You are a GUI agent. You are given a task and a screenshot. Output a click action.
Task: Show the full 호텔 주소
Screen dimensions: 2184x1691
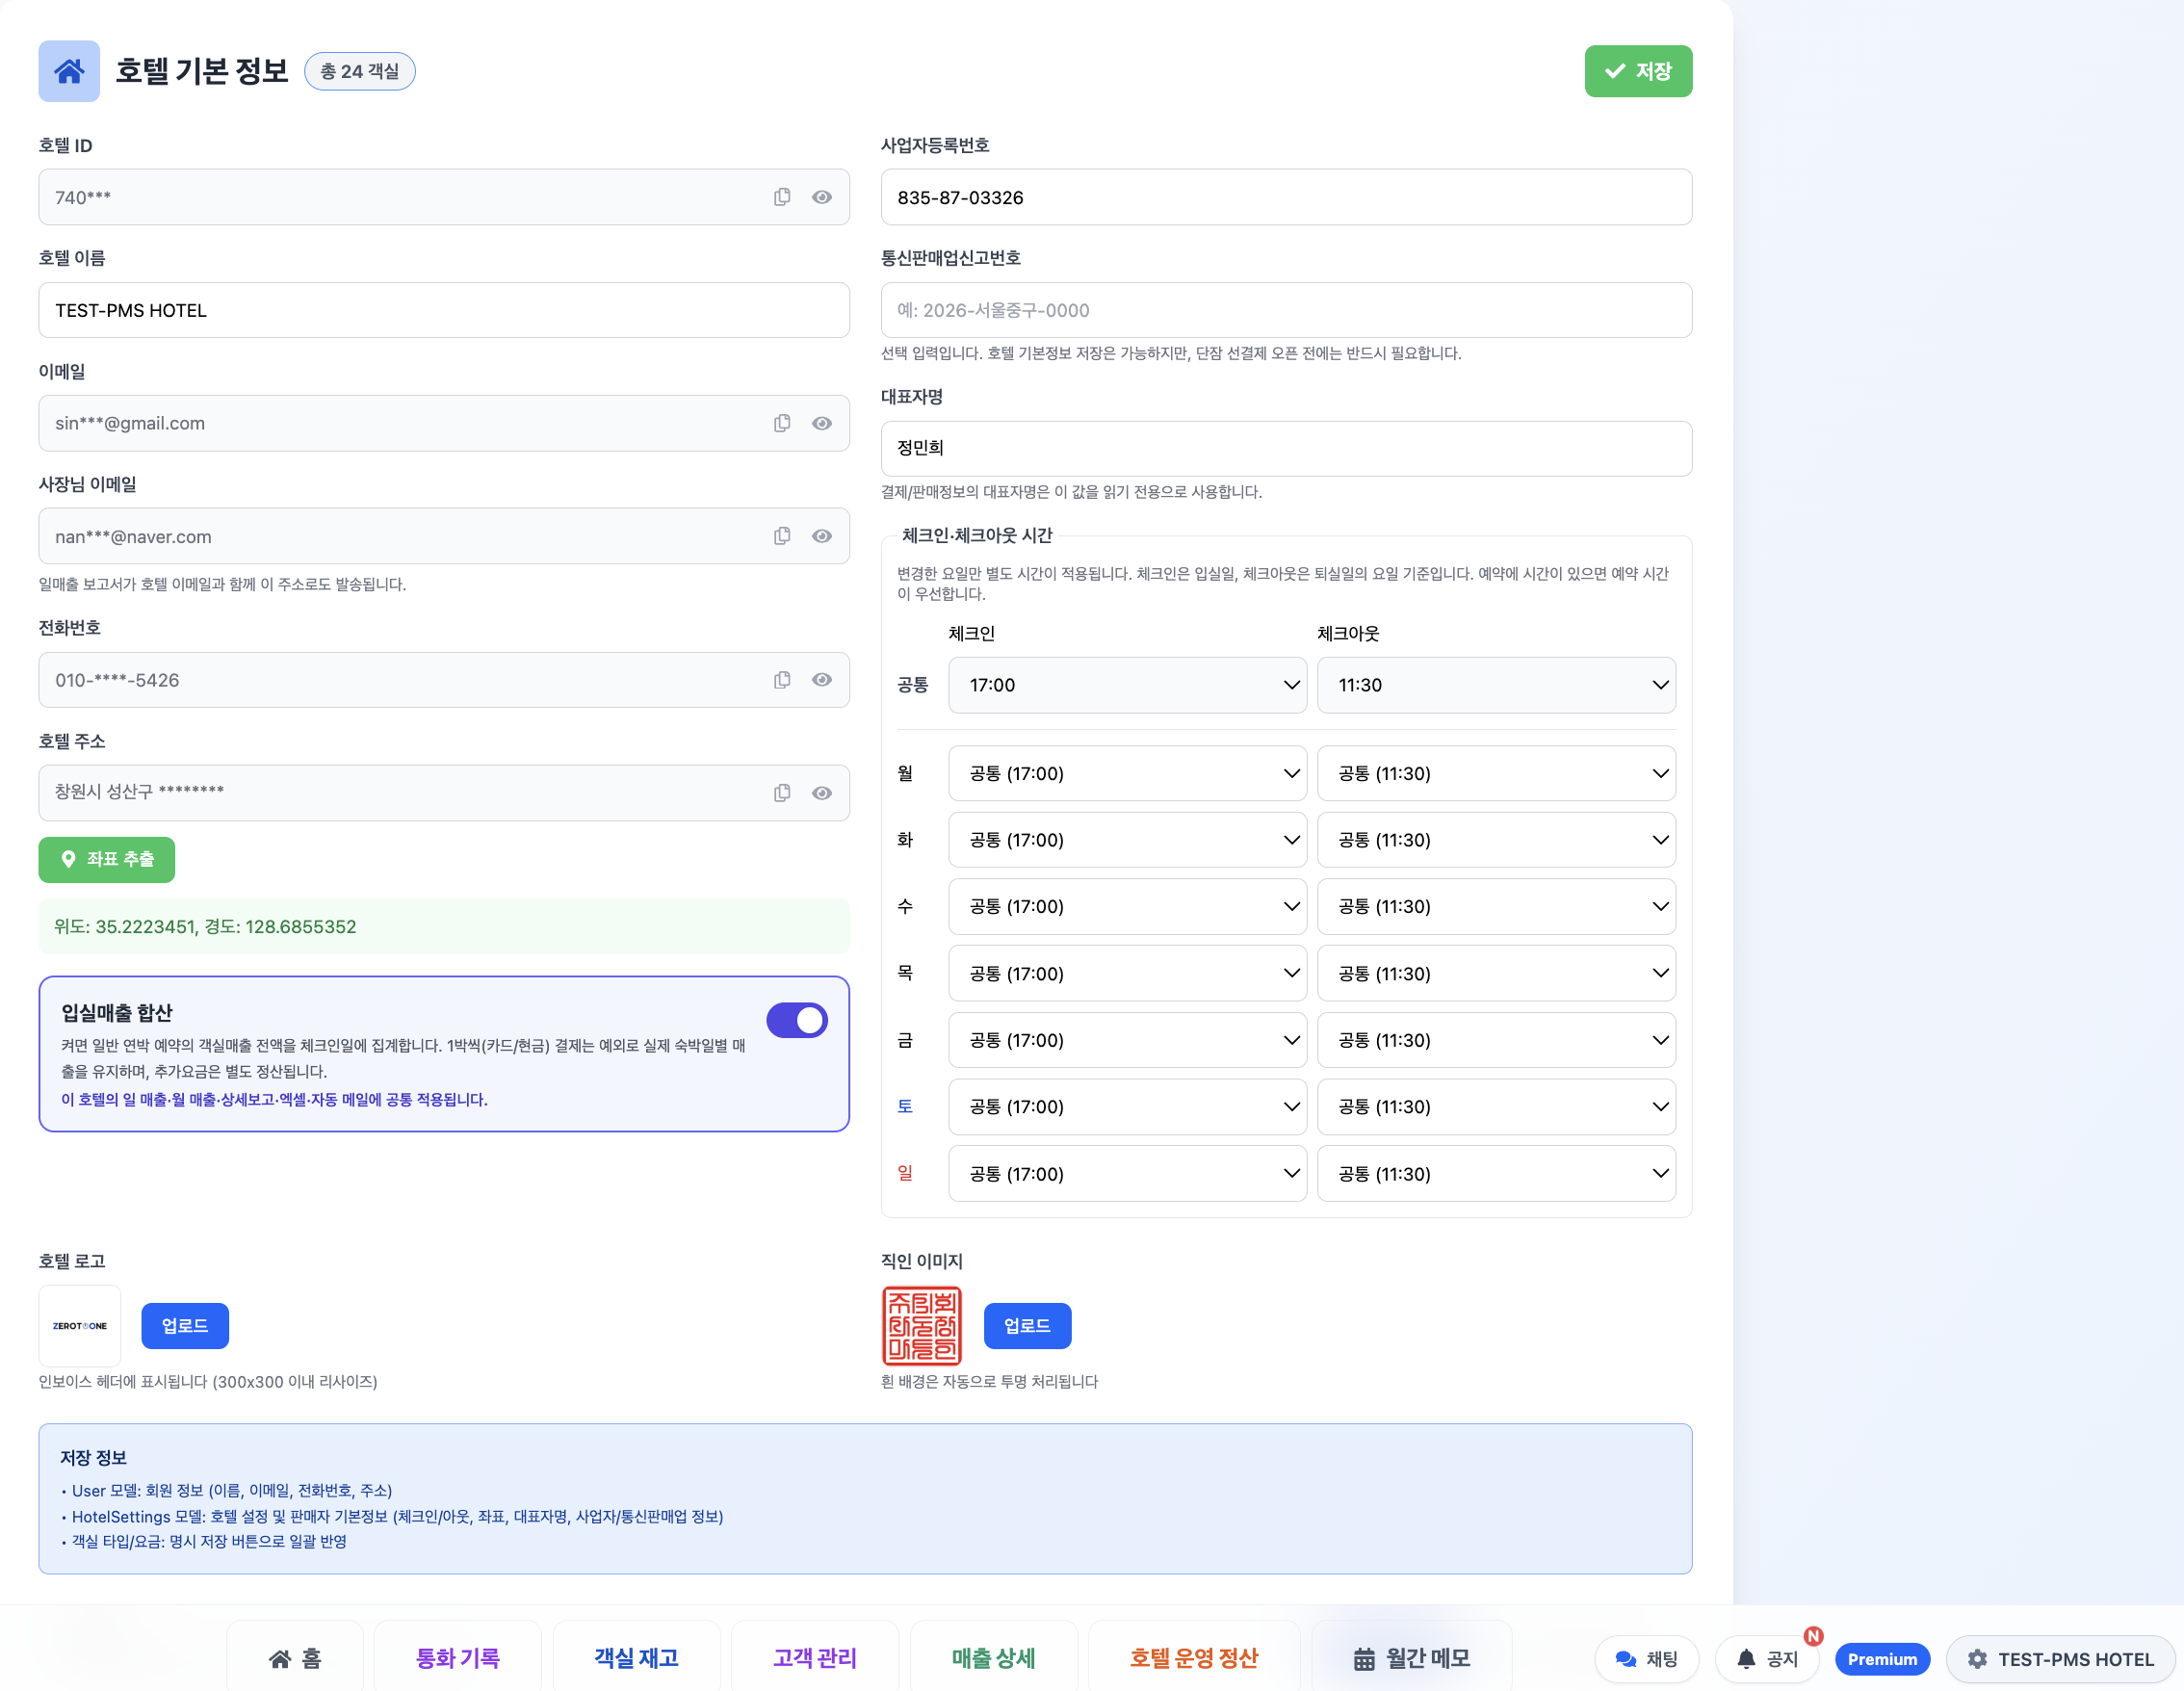click(x=822, y=793)
